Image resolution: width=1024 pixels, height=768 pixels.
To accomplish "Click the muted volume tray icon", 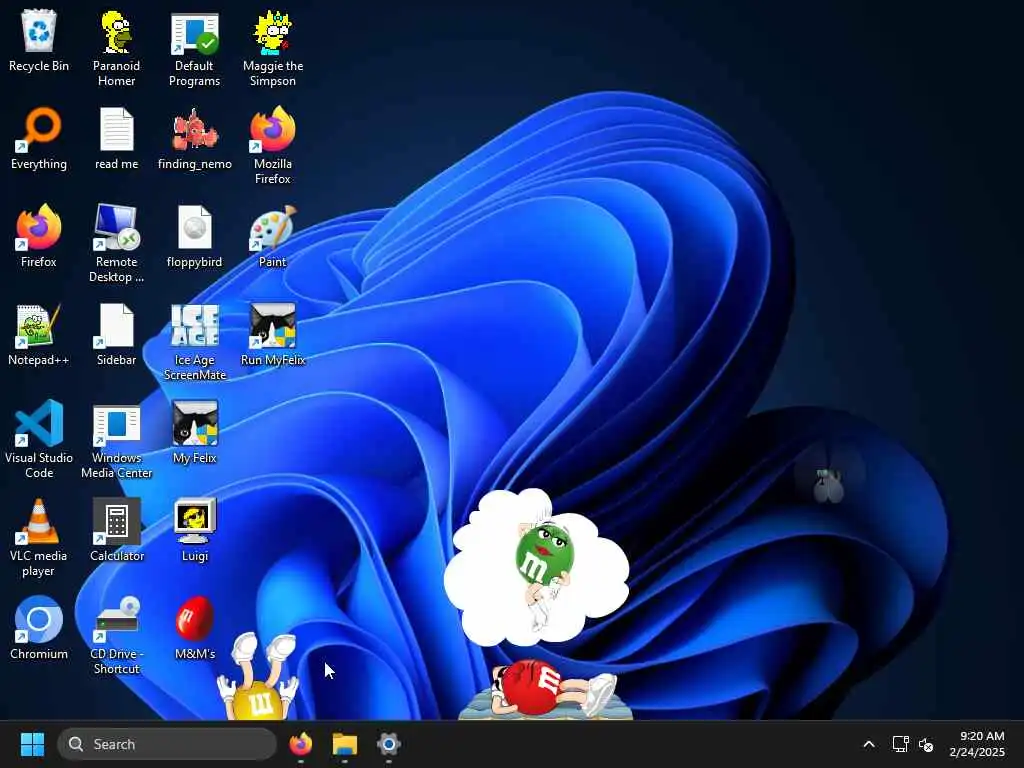I will (x=926, y=744).
